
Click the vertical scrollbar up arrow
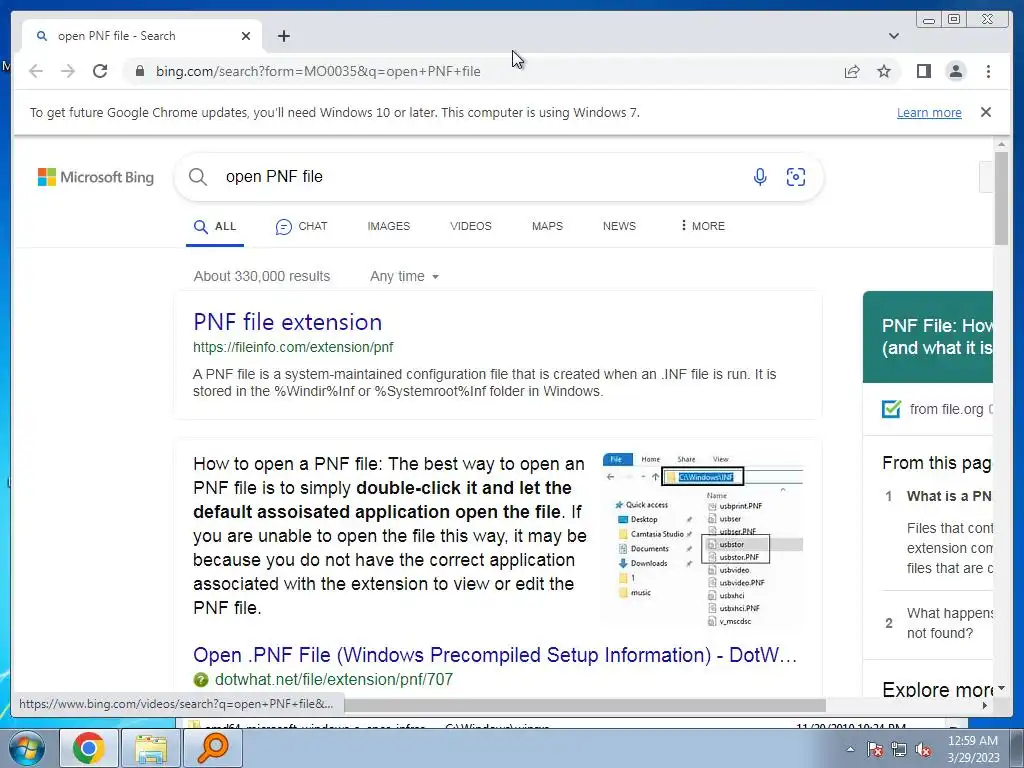coord(1001,144)
